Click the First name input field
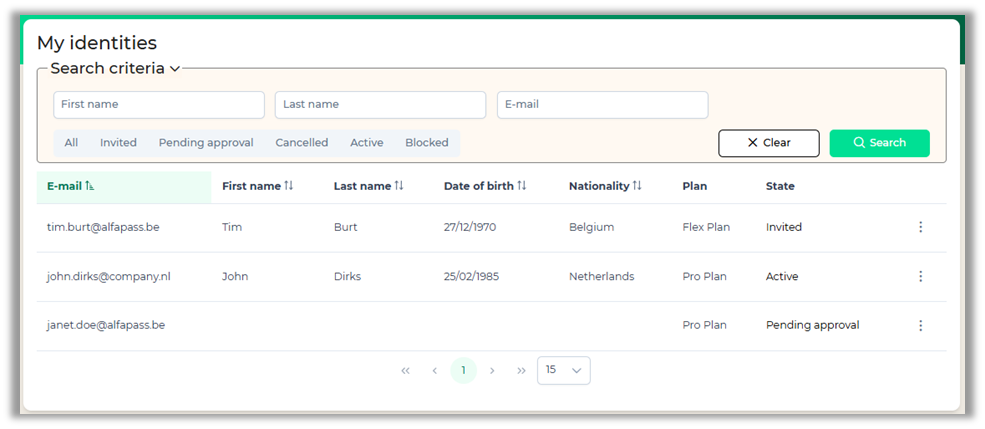 pyautogui.click(x=159, y=105)
